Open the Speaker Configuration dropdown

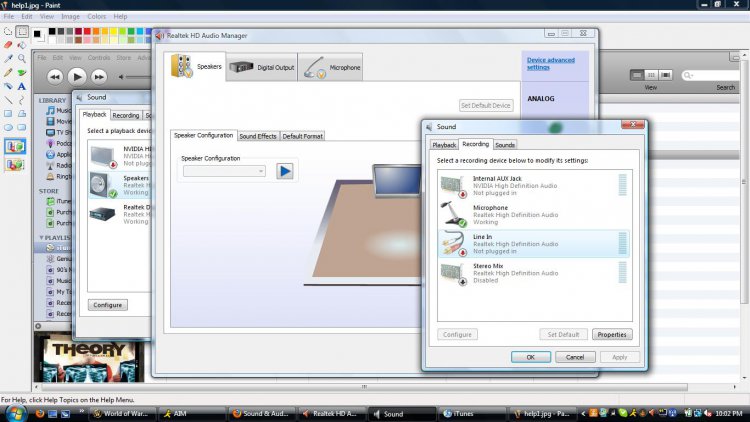[x=224, y=171]
